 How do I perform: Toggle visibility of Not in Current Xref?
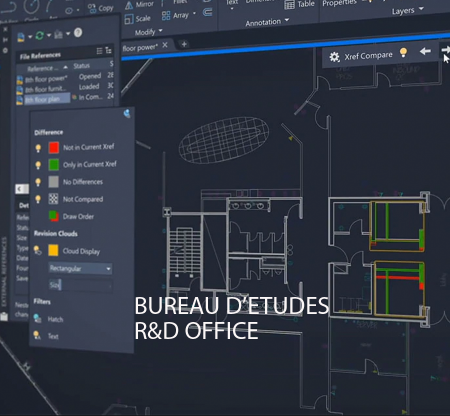38,148
